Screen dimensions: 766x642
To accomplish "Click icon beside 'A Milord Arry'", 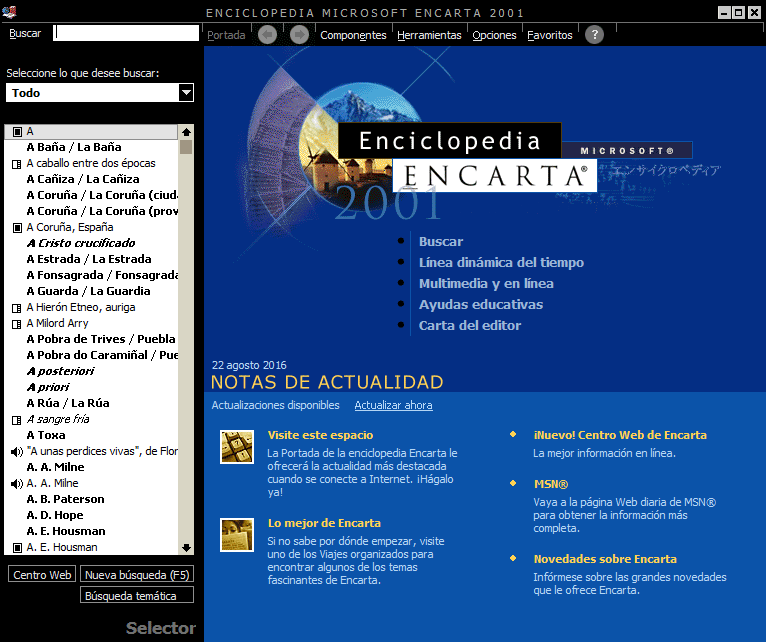I will coord(17,324).
